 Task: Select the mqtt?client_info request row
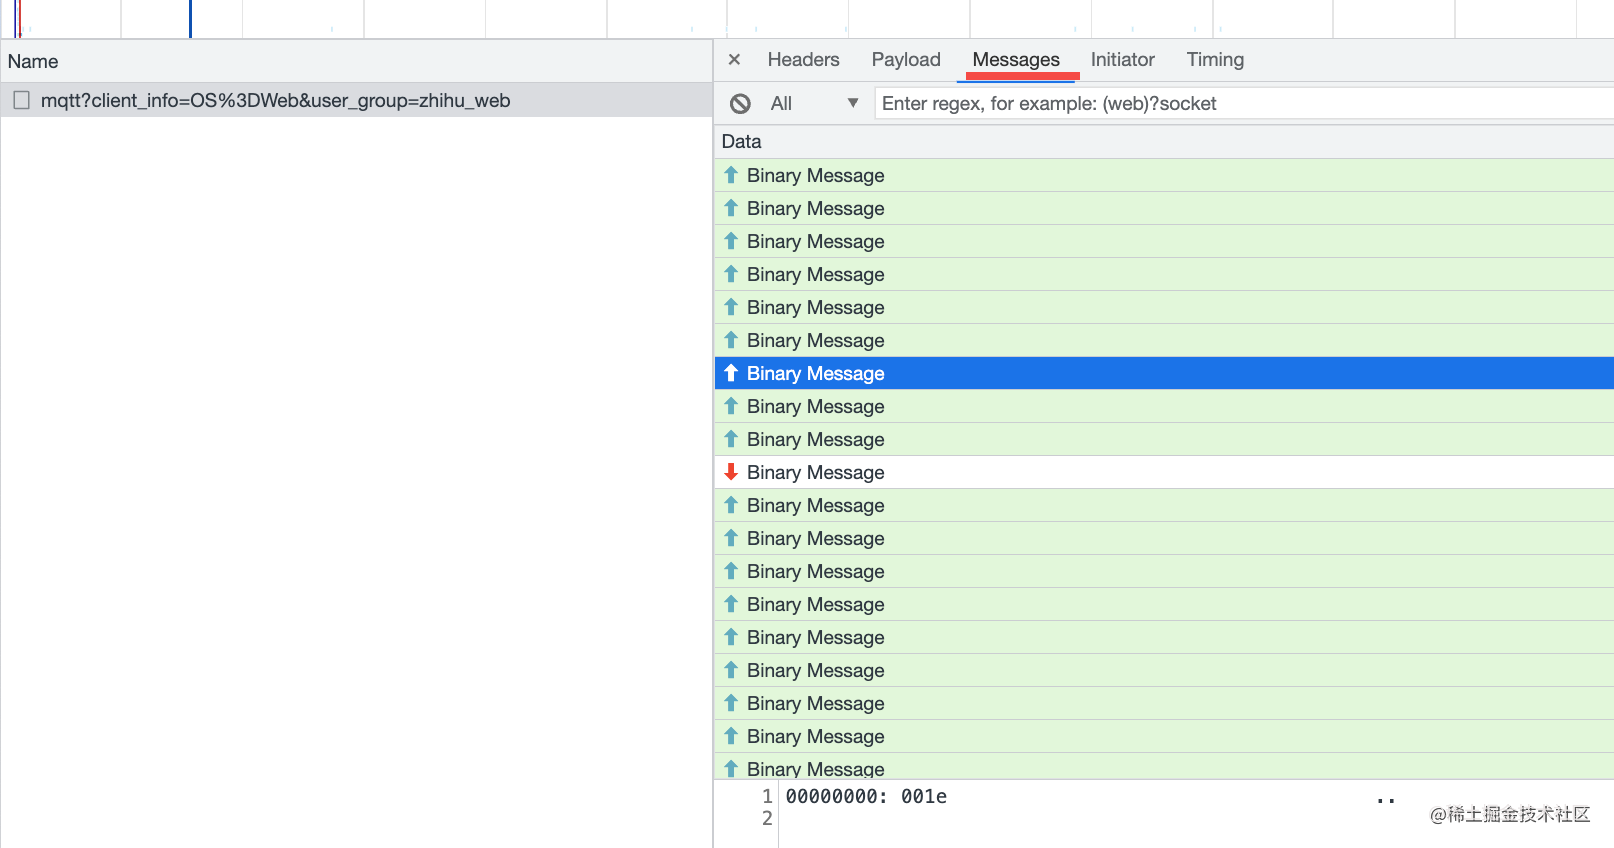356,100
